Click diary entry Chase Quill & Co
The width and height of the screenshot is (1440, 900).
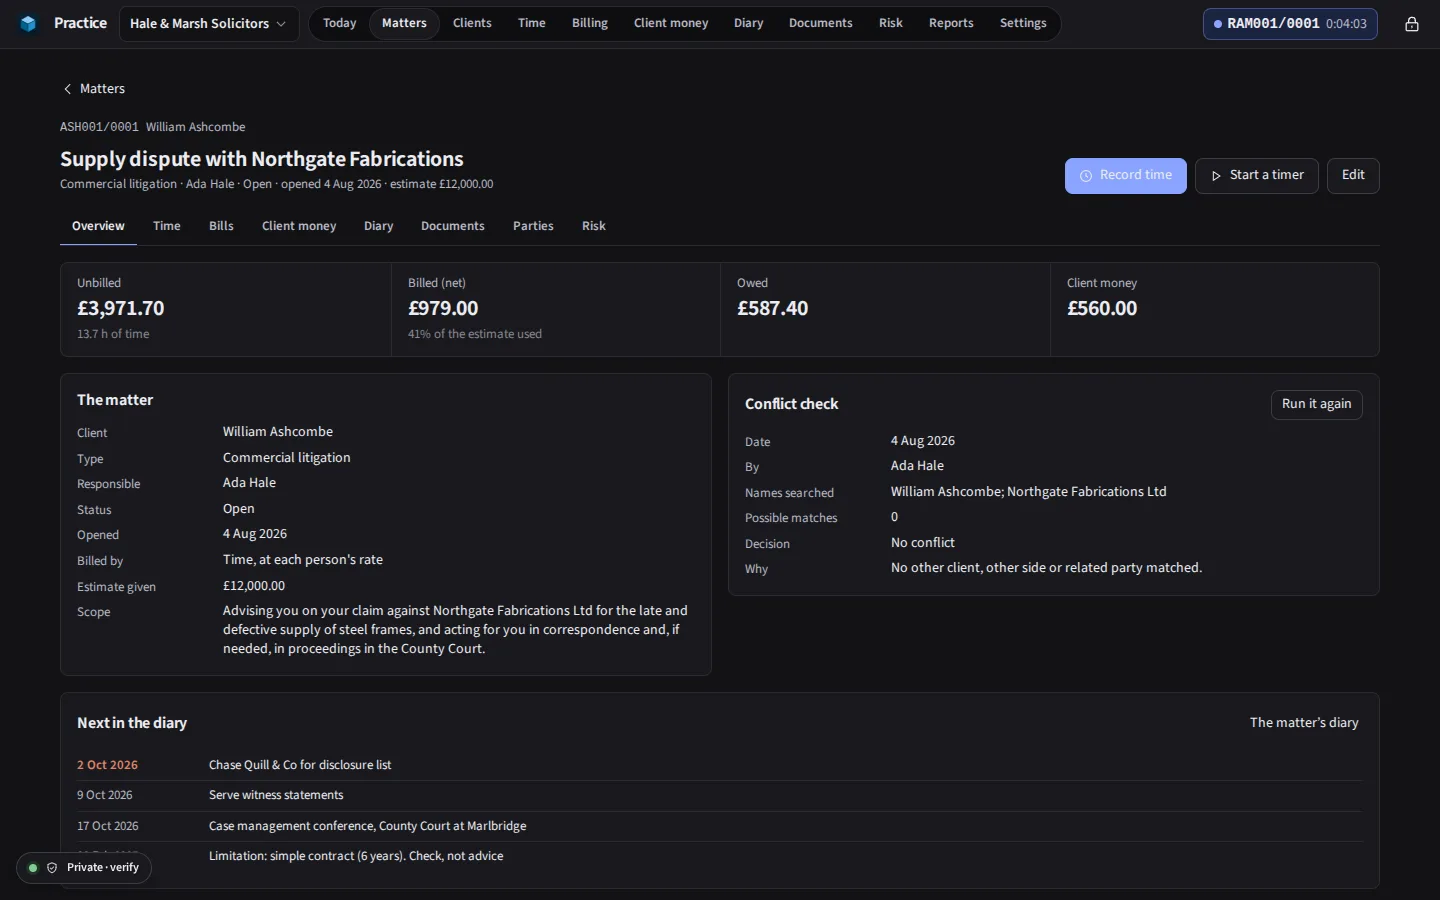pos(300,765)
